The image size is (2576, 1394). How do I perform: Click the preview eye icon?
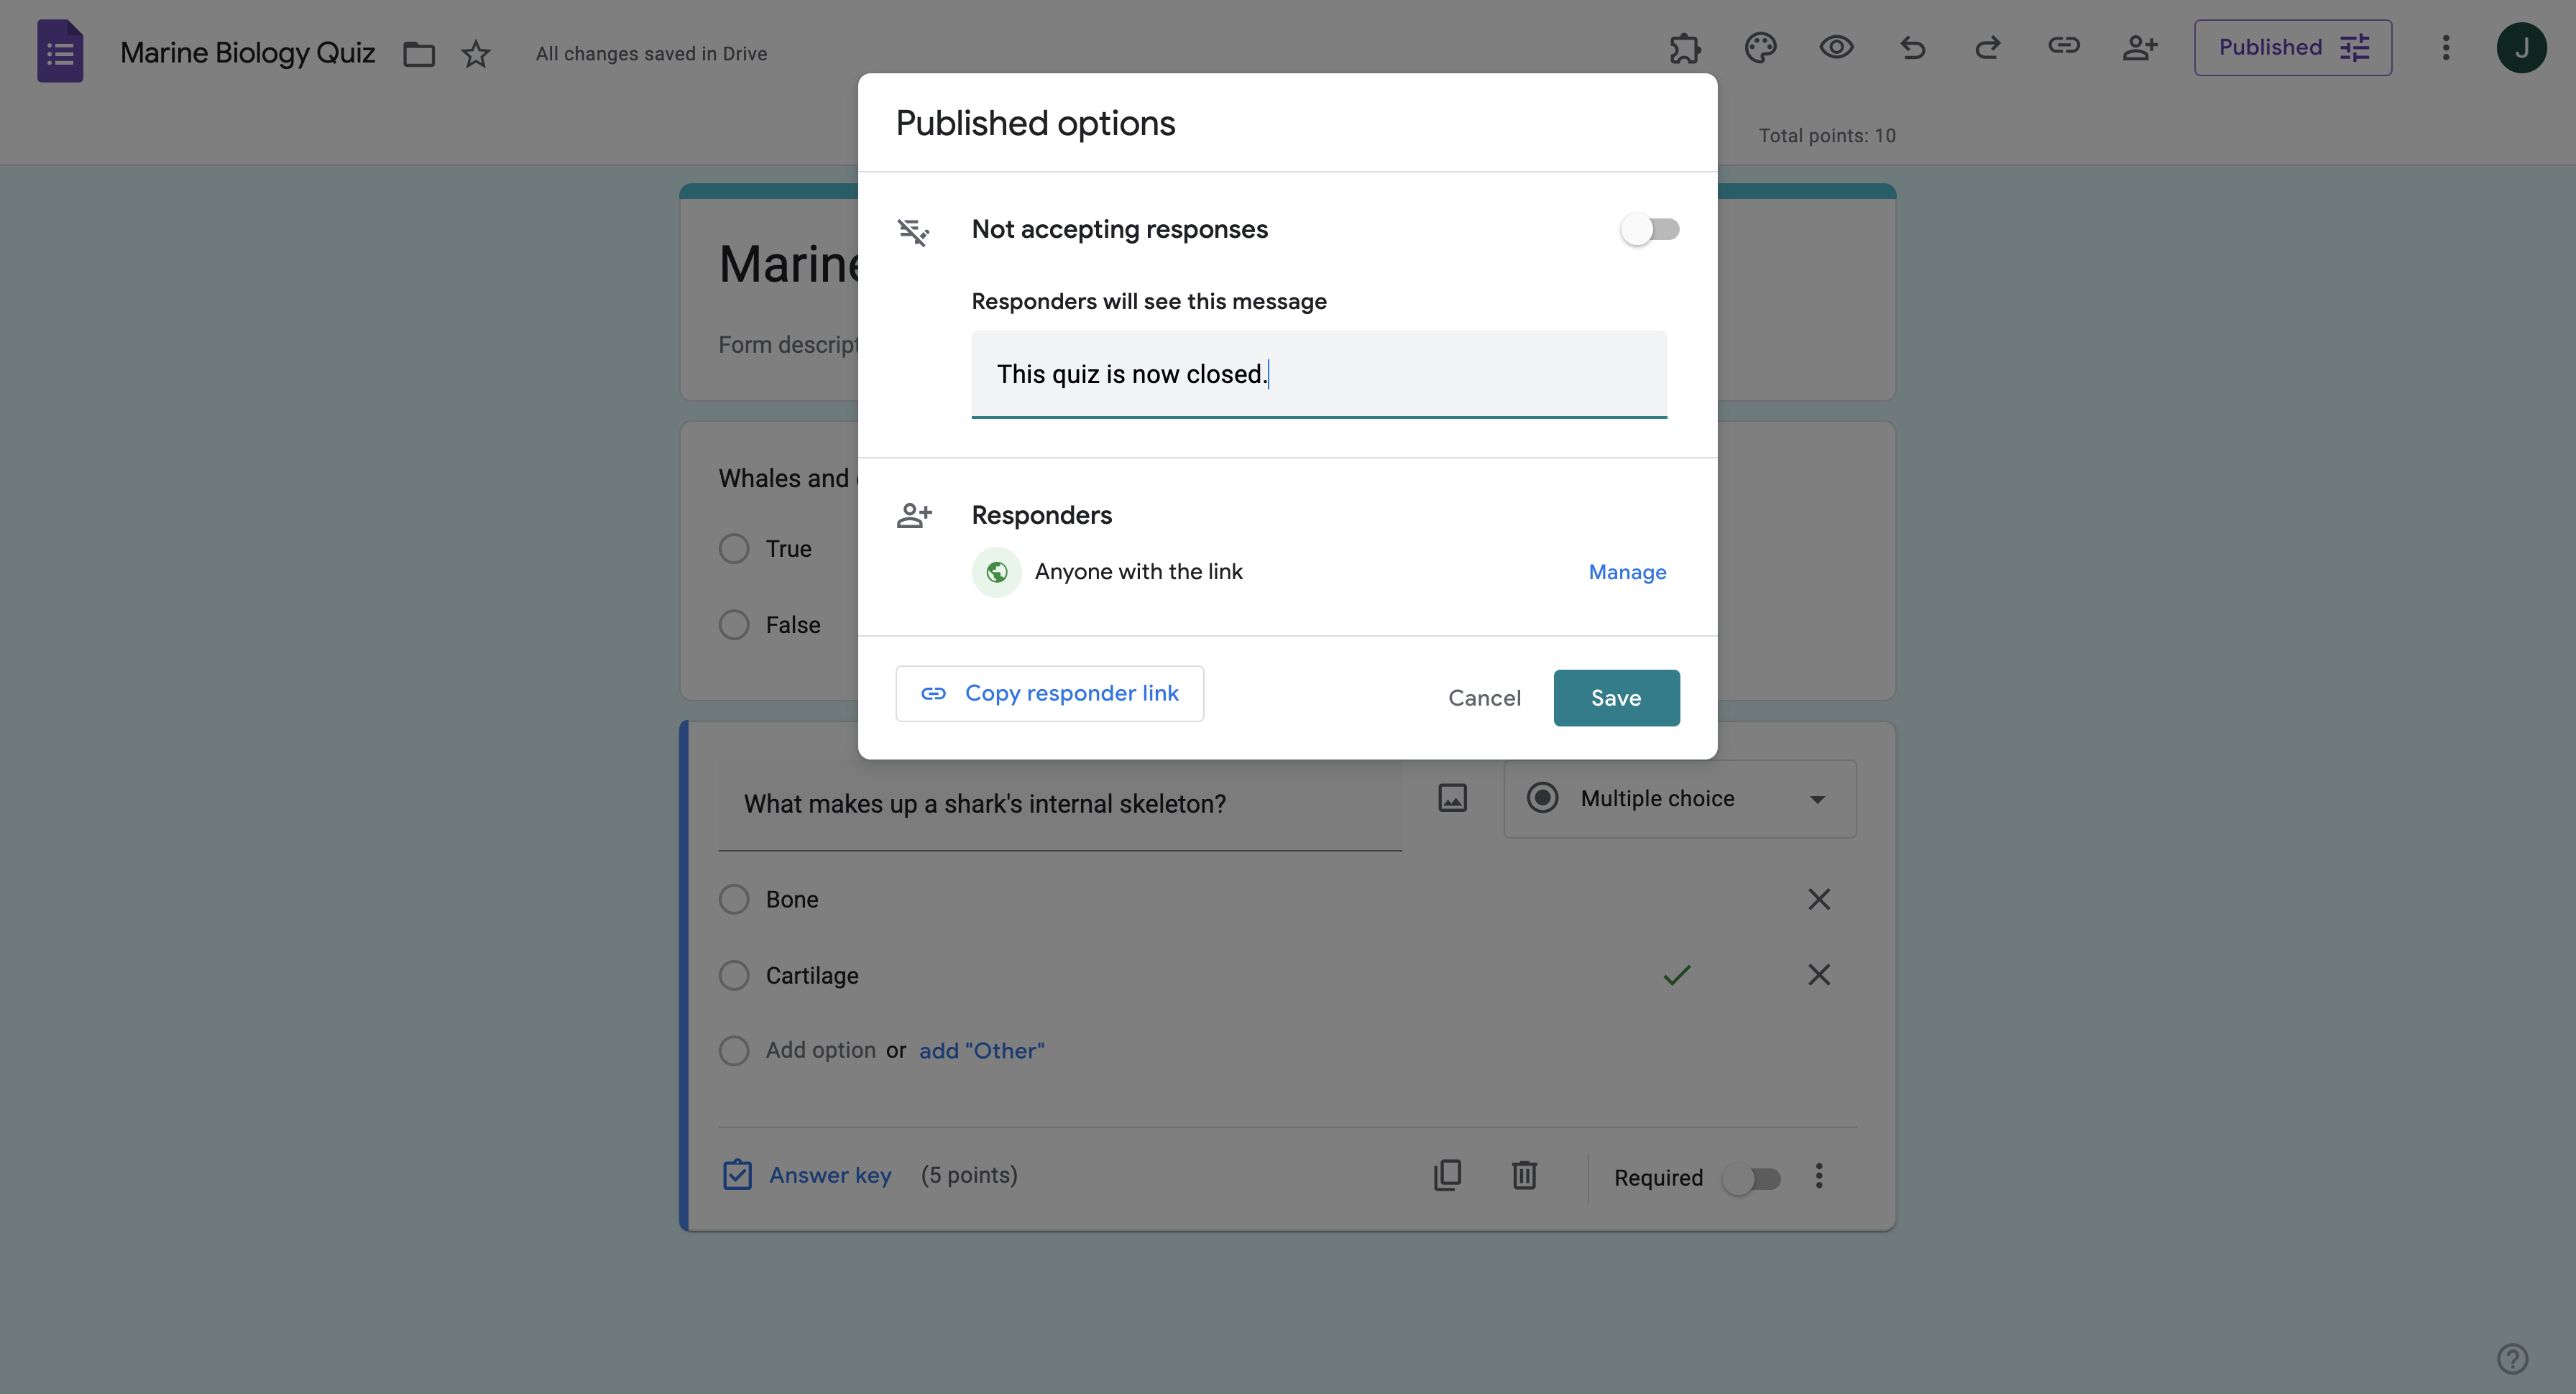coord(1836,48)
